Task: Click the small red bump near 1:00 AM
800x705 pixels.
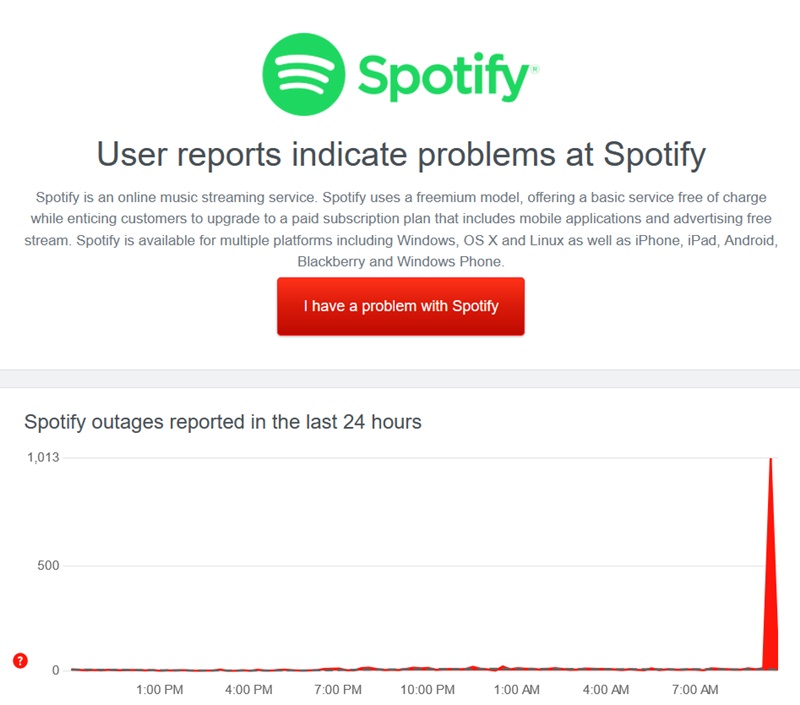Action: click(503, 667)
